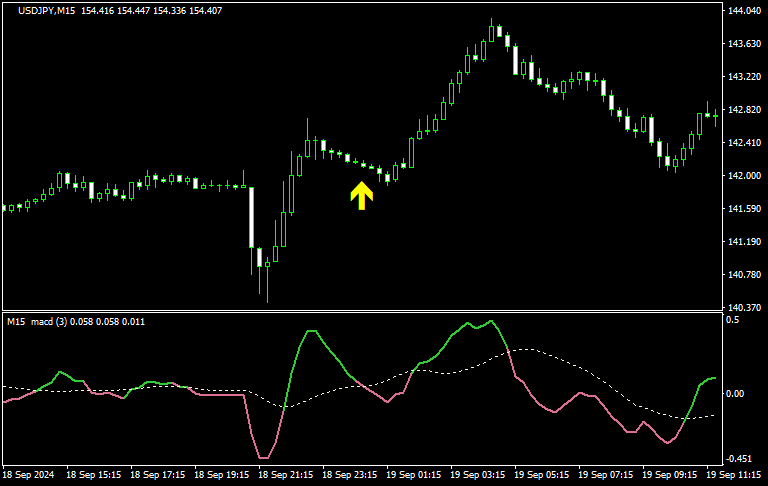The height and width of the screenshot is (486, 768).
Task: Select the 141.19 price scale value
Action: pyautogui.click(x=742, y=242)
